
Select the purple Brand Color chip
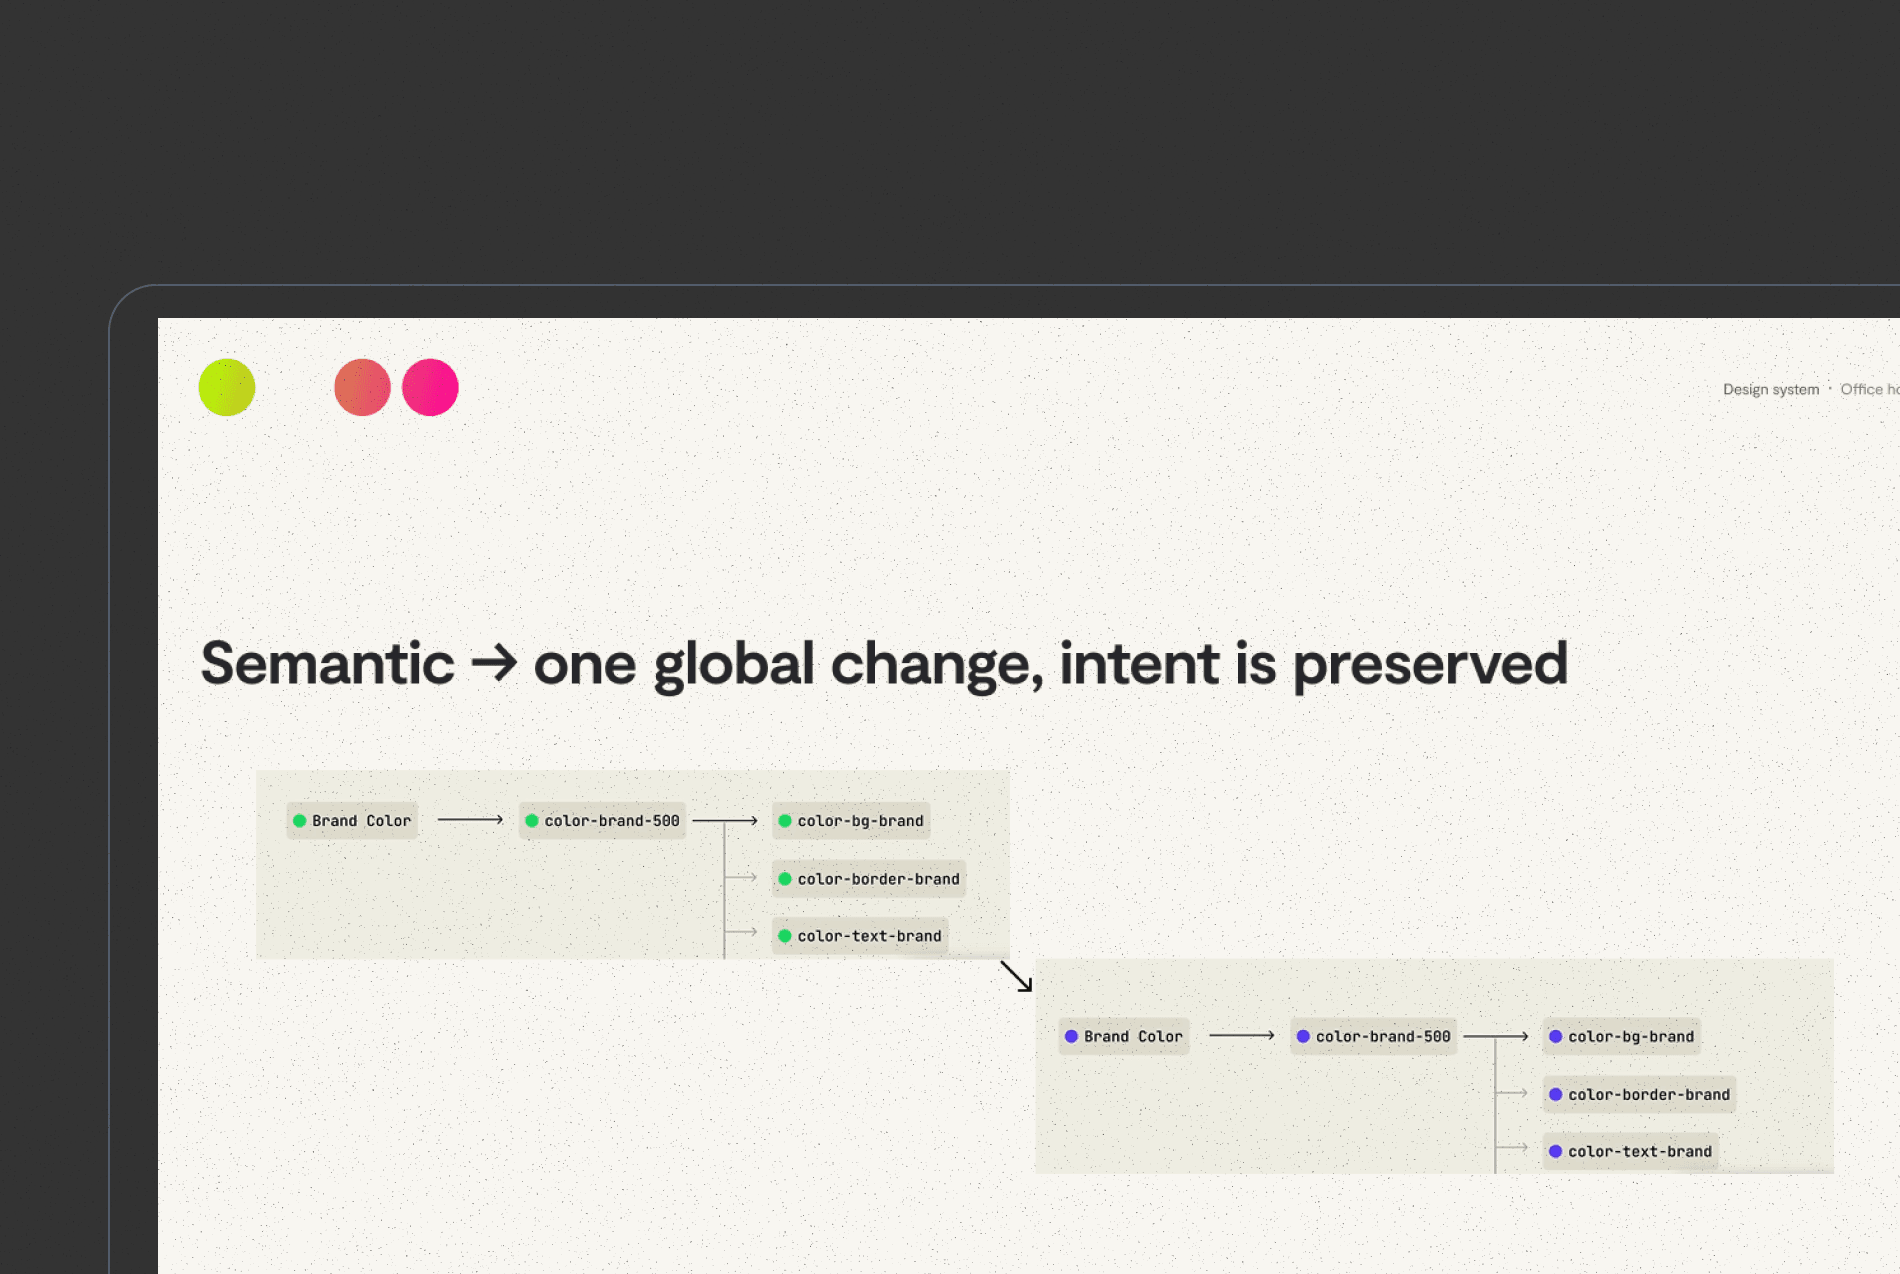(1124, 1037)
